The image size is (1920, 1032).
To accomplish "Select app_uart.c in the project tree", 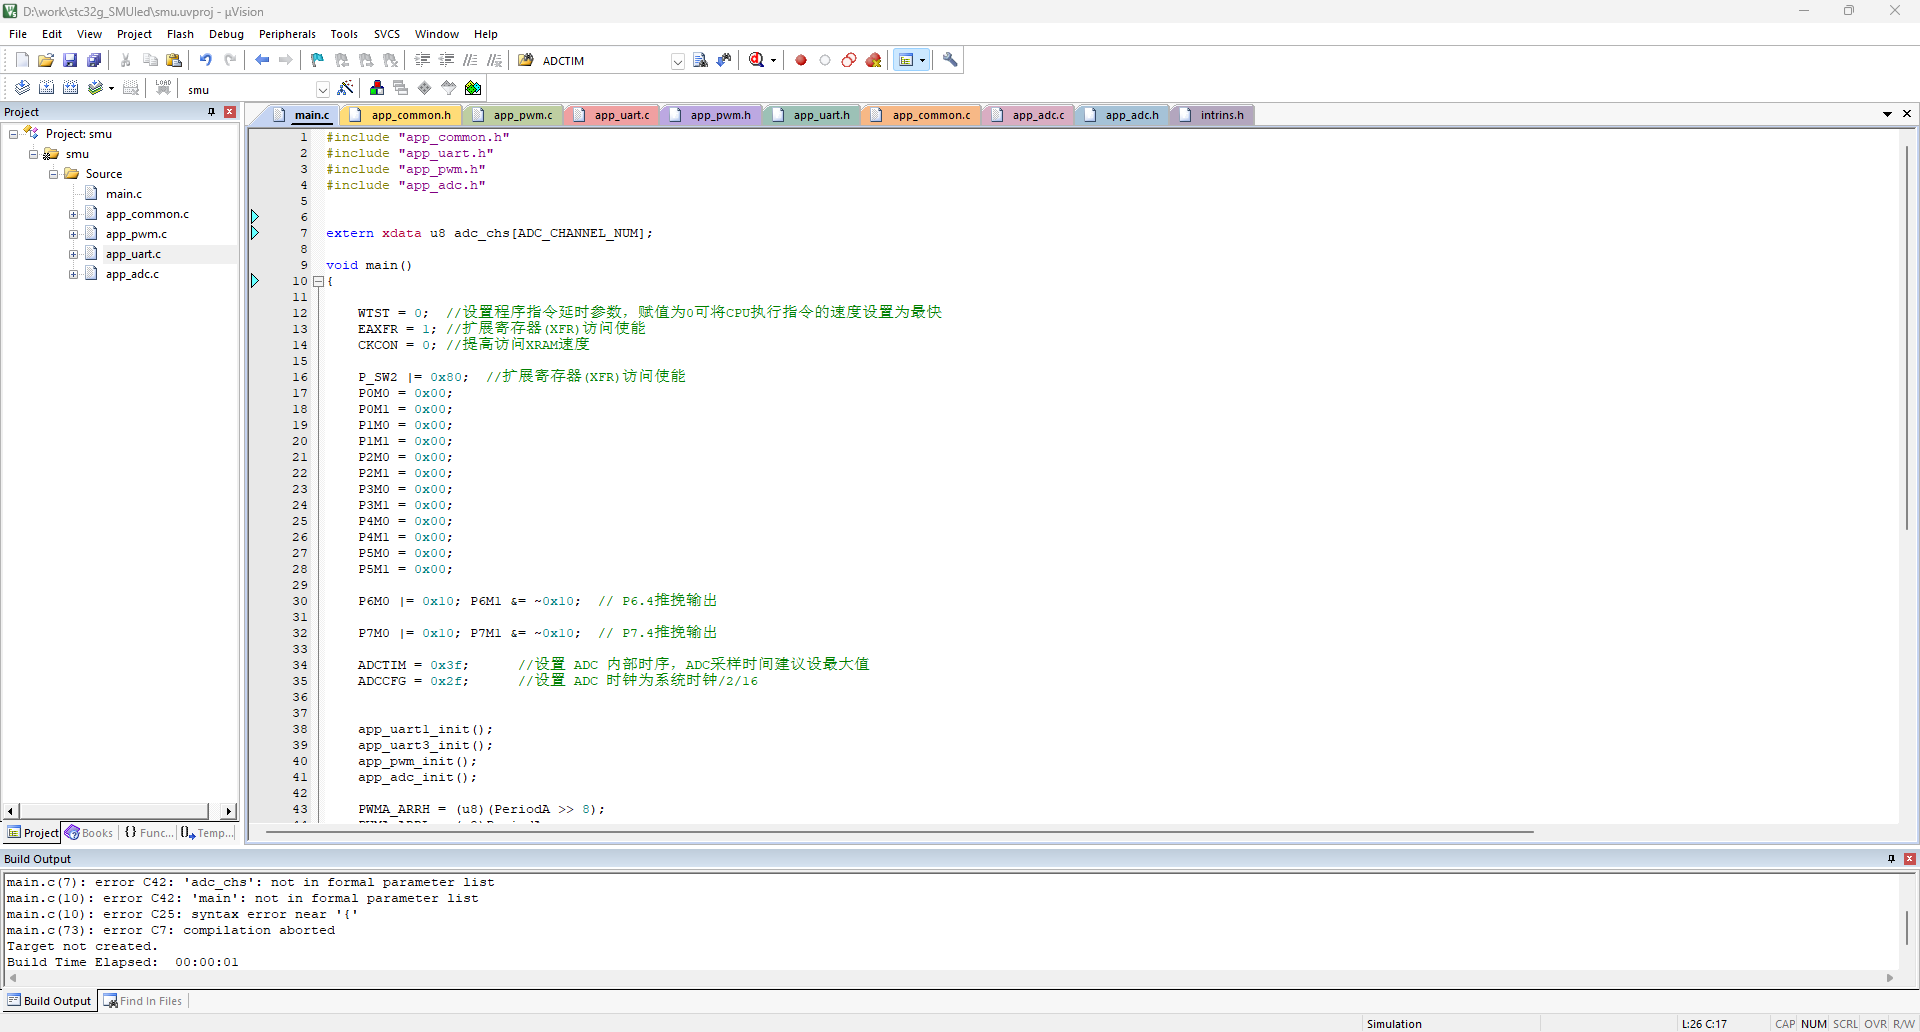I will click(x=133, y=254).
